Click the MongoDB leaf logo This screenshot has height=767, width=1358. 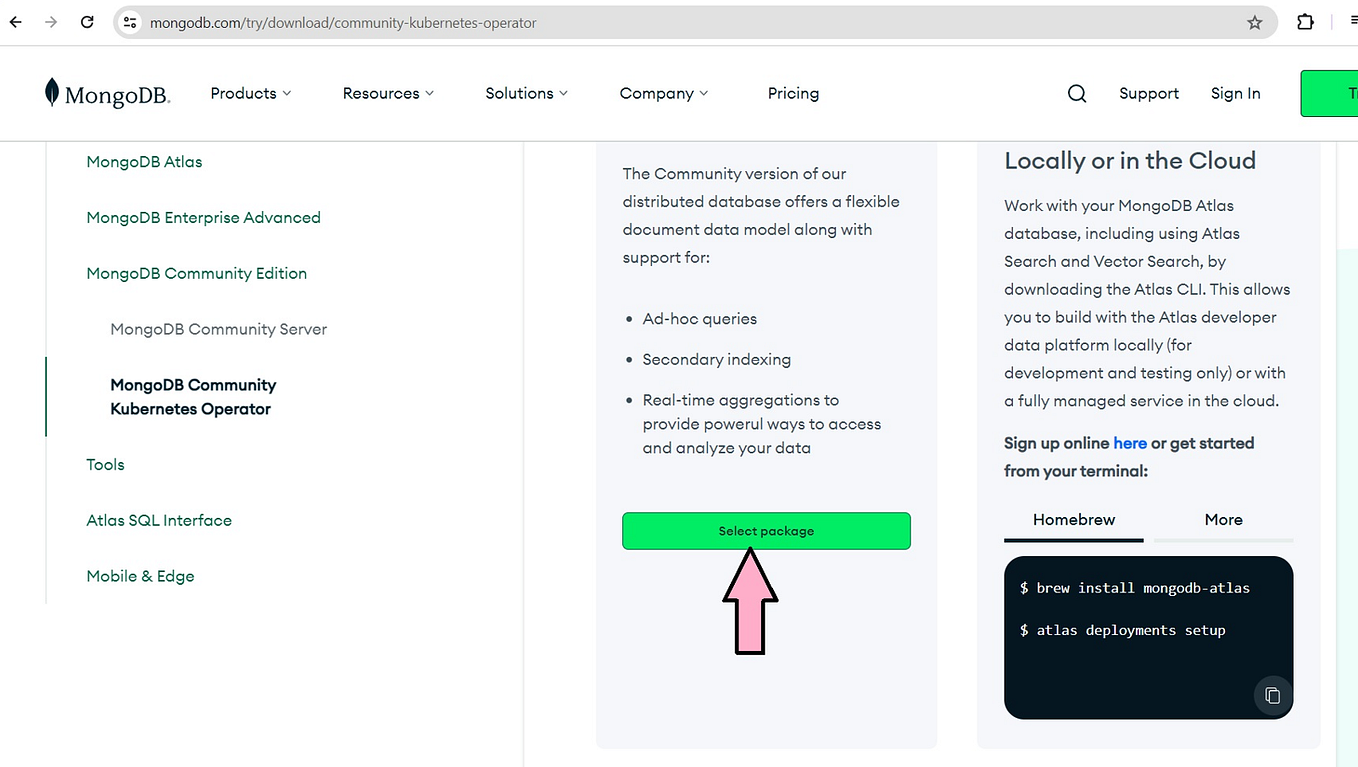click(55, 92)
